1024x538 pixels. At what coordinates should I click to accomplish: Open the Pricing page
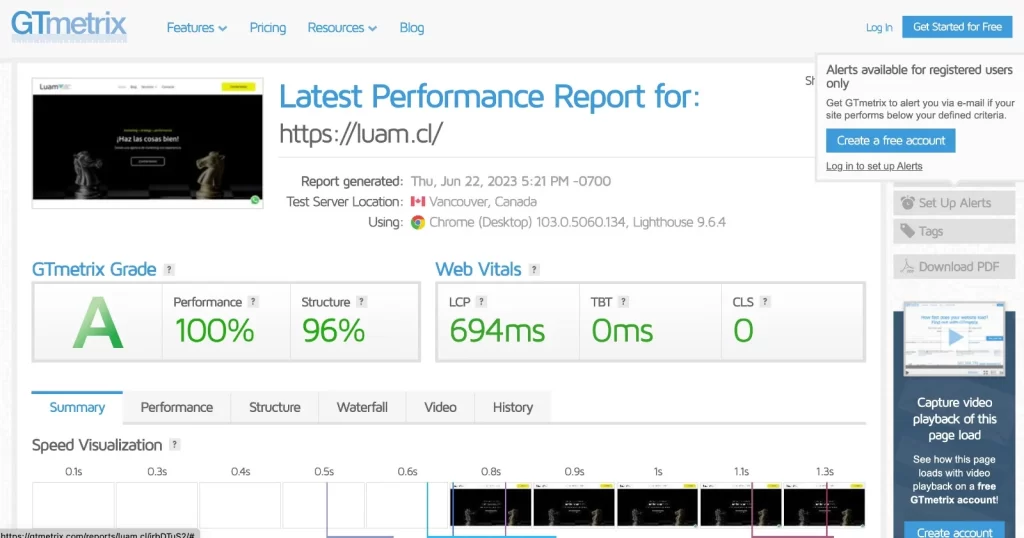[x=267, y=28]
